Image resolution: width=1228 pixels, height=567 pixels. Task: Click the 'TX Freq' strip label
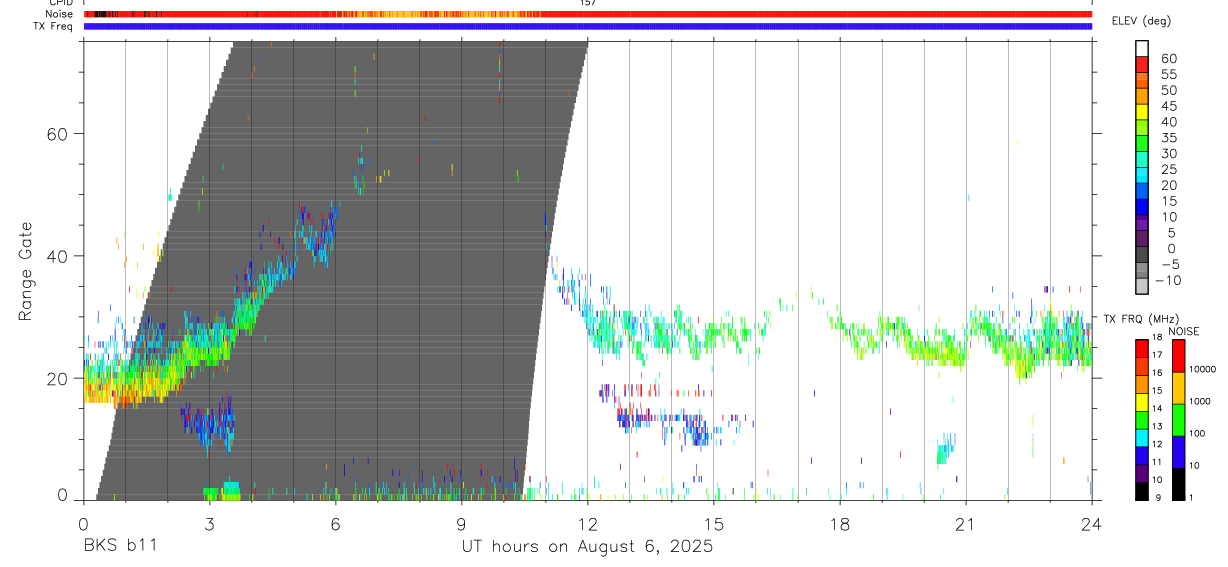[x=54, y=26]
